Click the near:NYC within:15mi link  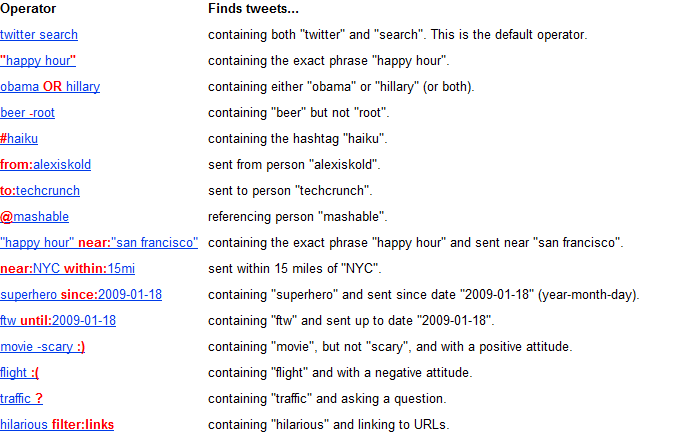[x=68, y=269]
